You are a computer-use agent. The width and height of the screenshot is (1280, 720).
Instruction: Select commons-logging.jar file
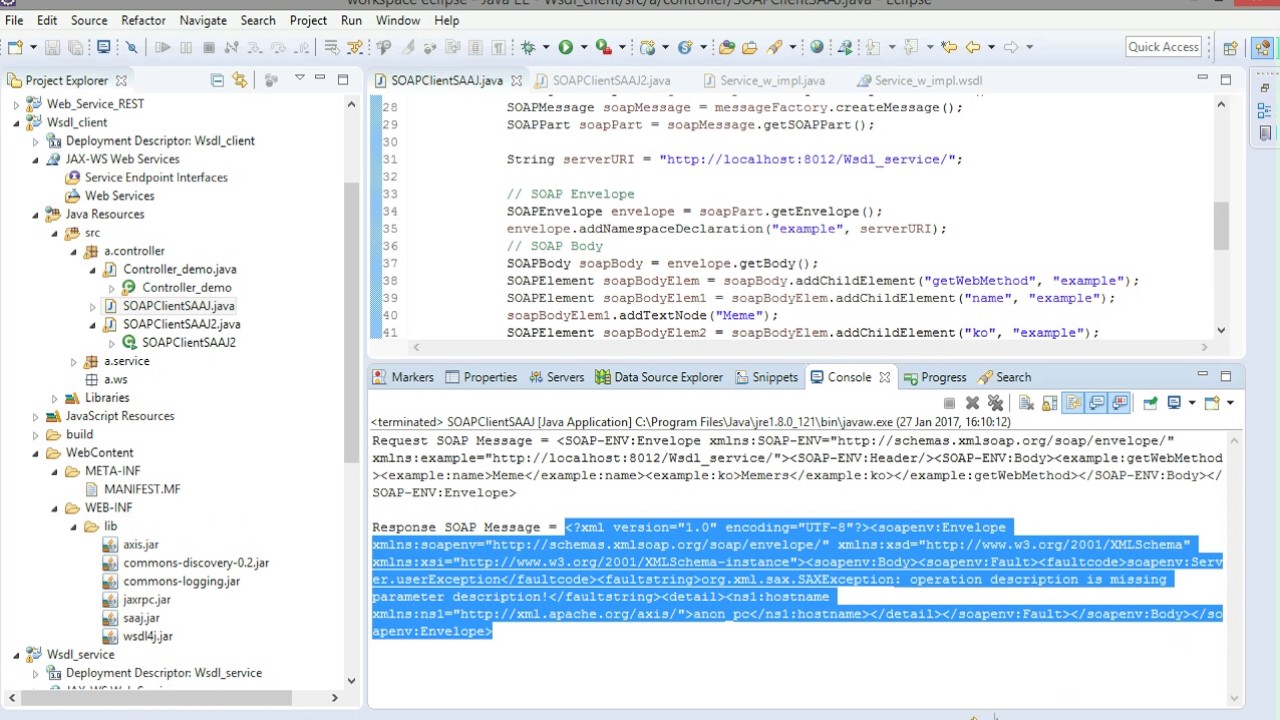point(182,581)
